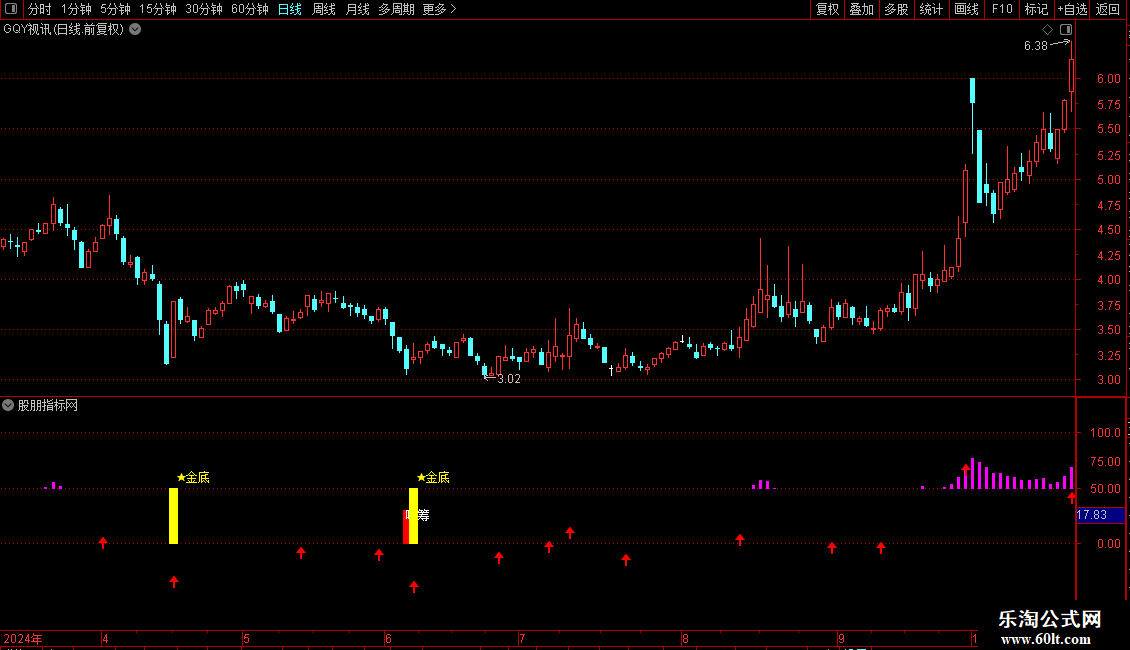The image size is (1130, 650).
Task: Click the second 金底 star label in June
Action: click(433, 477)
